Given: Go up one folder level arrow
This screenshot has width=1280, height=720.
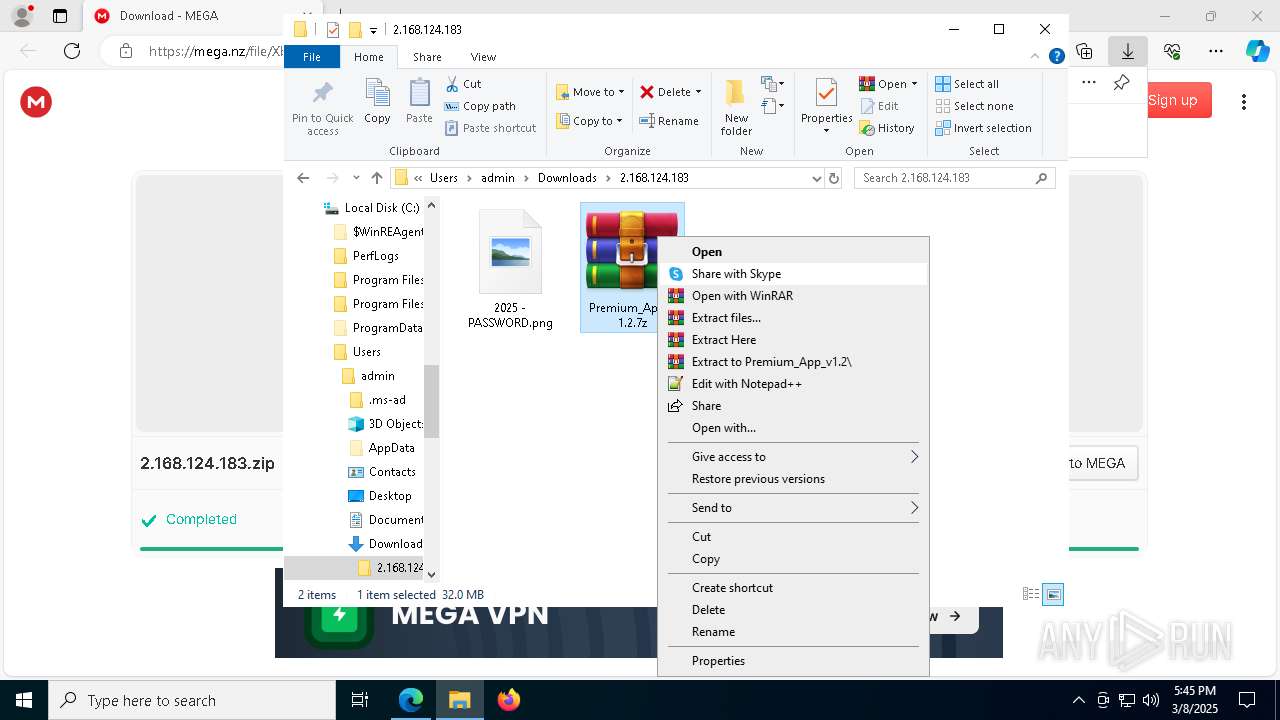Looking at the screenshot, I should [376, 178].
